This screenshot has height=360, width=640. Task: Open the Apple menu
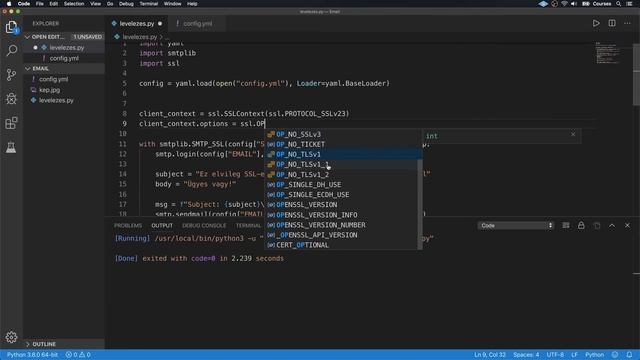(9, 4)
